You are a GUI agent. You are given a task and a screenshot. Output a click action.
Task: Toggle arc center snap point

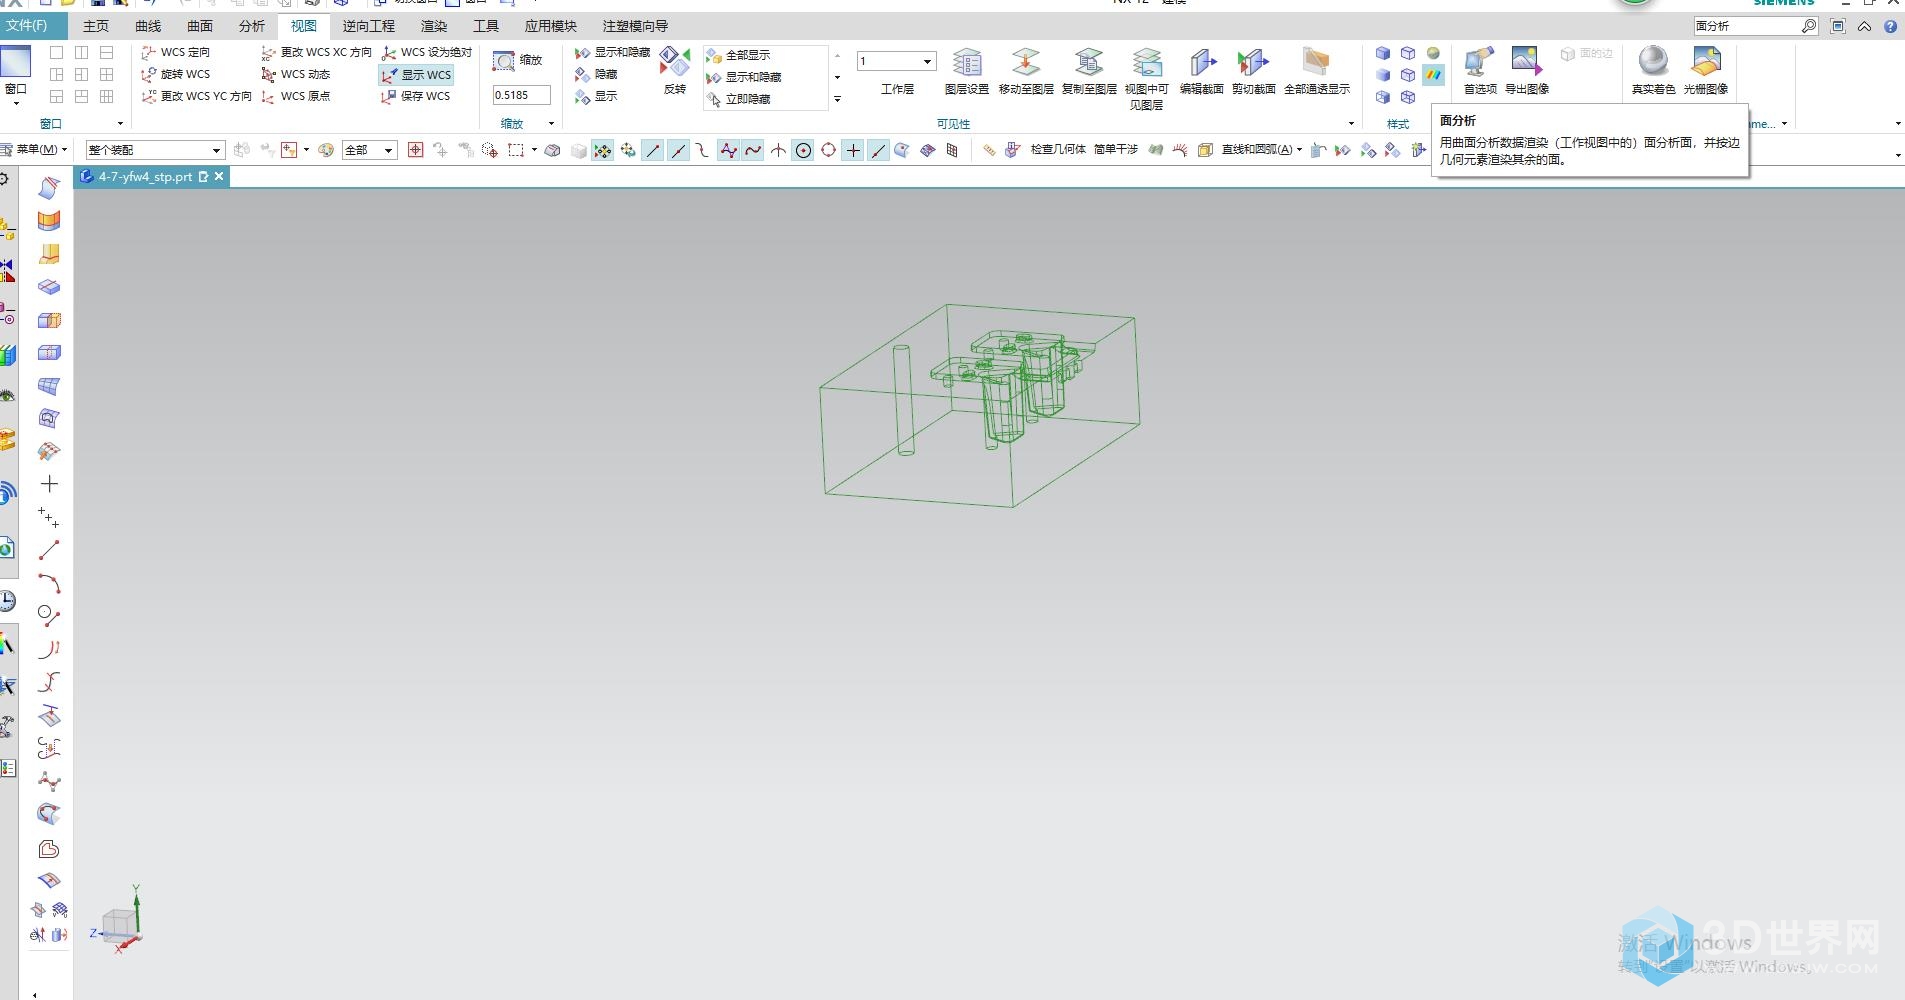pos(803,150)
